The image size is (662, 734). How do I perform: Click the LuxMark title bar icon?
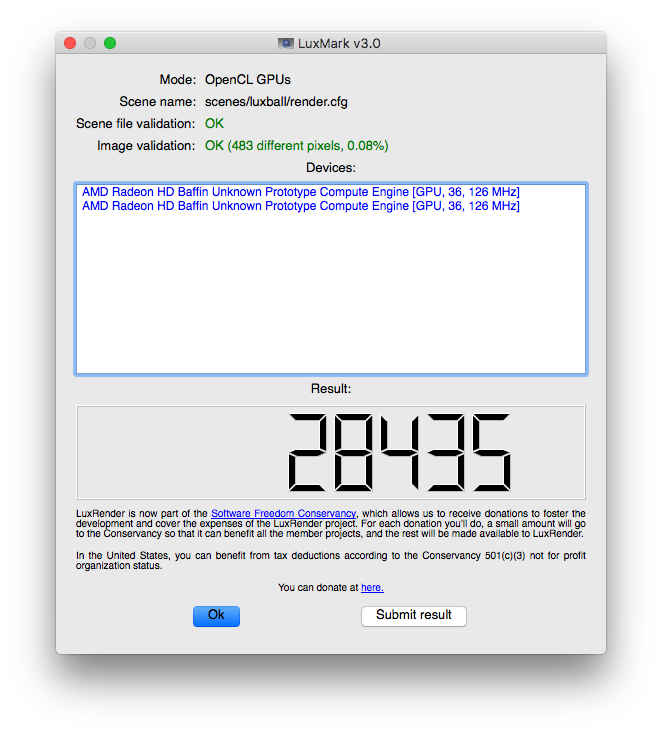tap(286, 44)
